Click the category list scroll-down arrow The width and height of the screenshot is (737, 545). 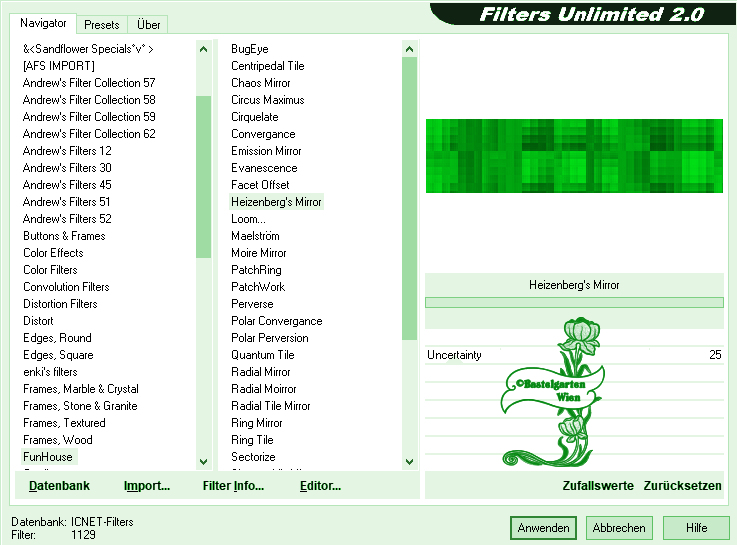204,461
